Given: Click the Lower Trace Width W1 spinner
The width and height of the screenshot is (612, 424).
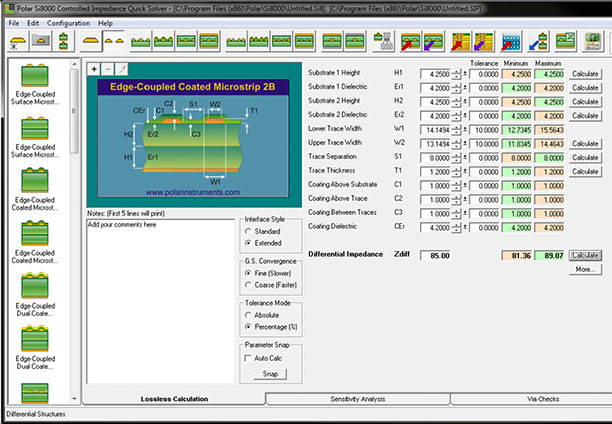Looking at the screenshot, I should tap(457, 130).
